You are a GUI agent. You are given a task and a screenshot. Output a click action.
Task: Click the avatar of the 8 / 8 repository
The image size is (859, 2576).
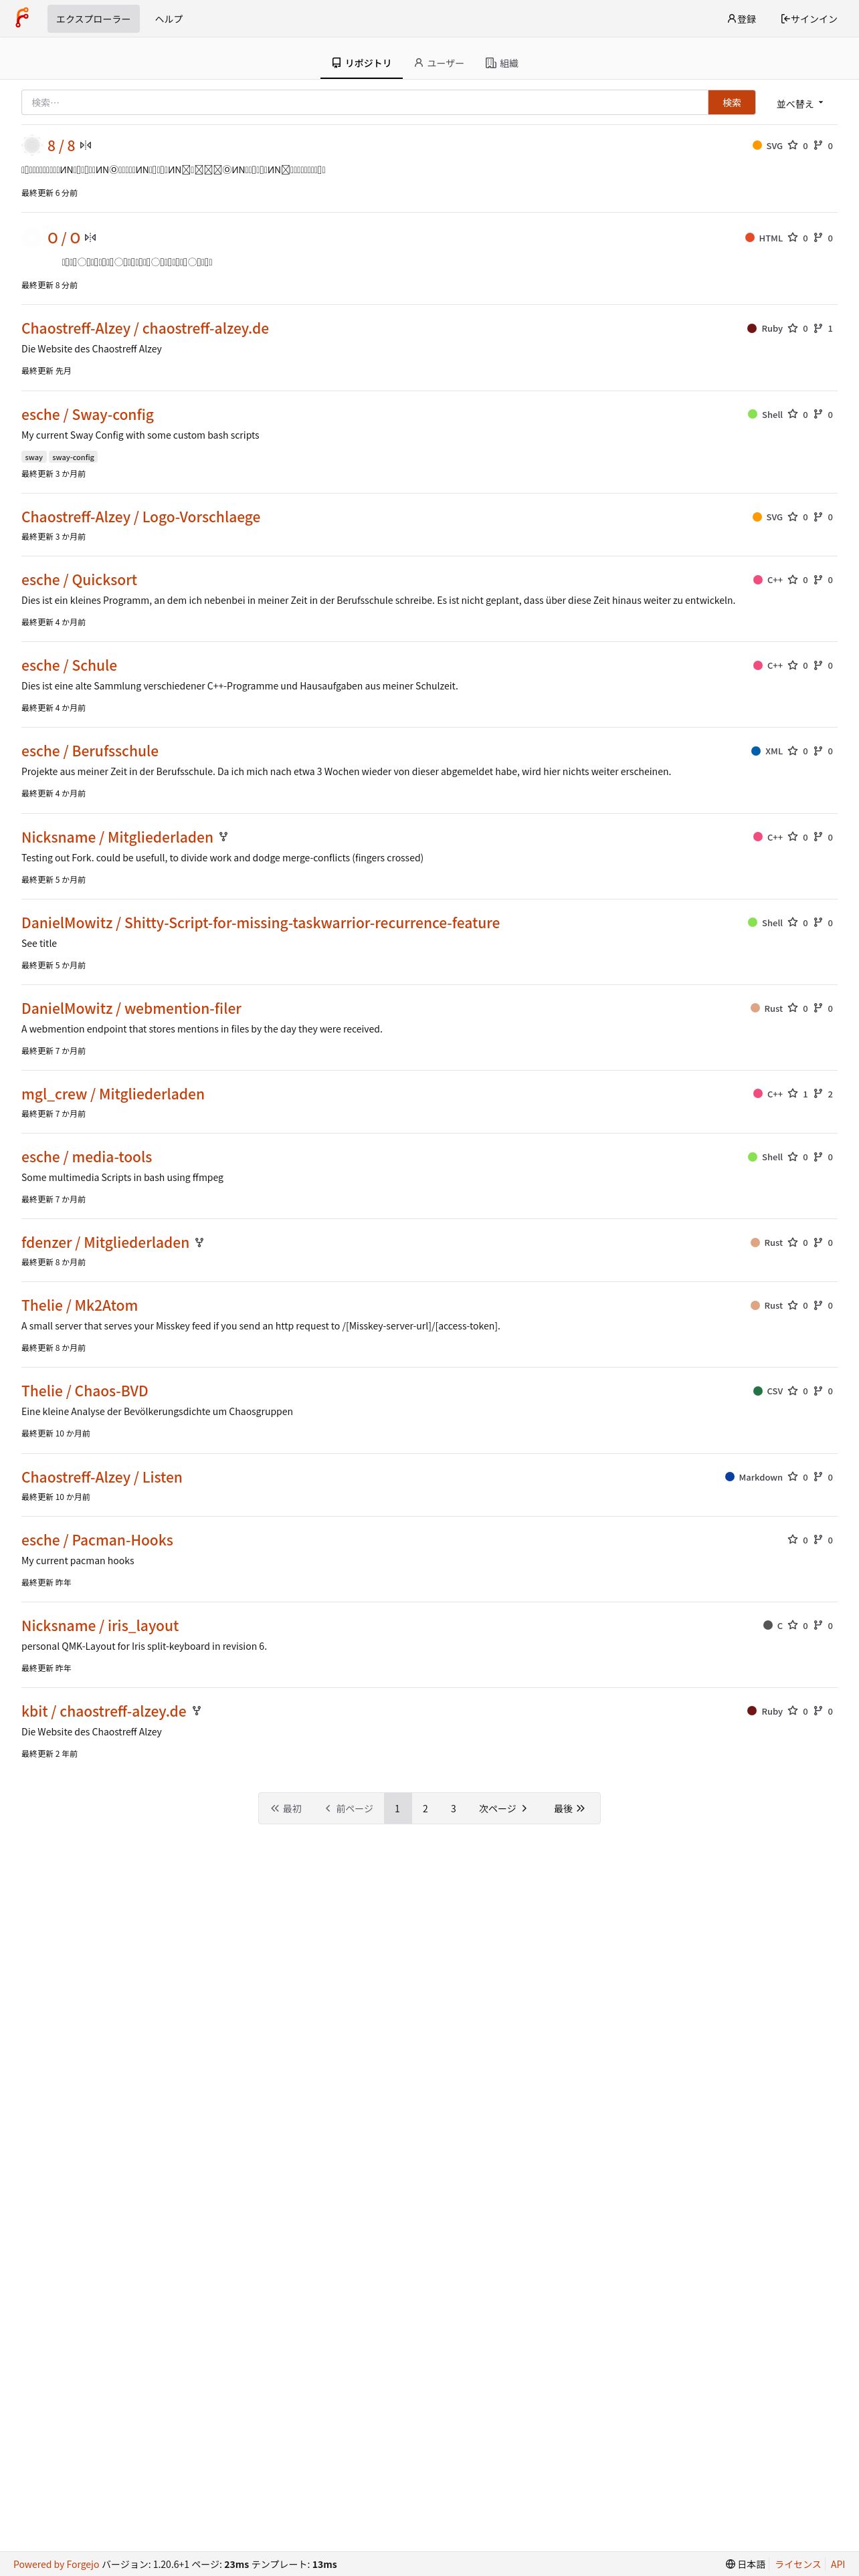click(x=32, y=145)
